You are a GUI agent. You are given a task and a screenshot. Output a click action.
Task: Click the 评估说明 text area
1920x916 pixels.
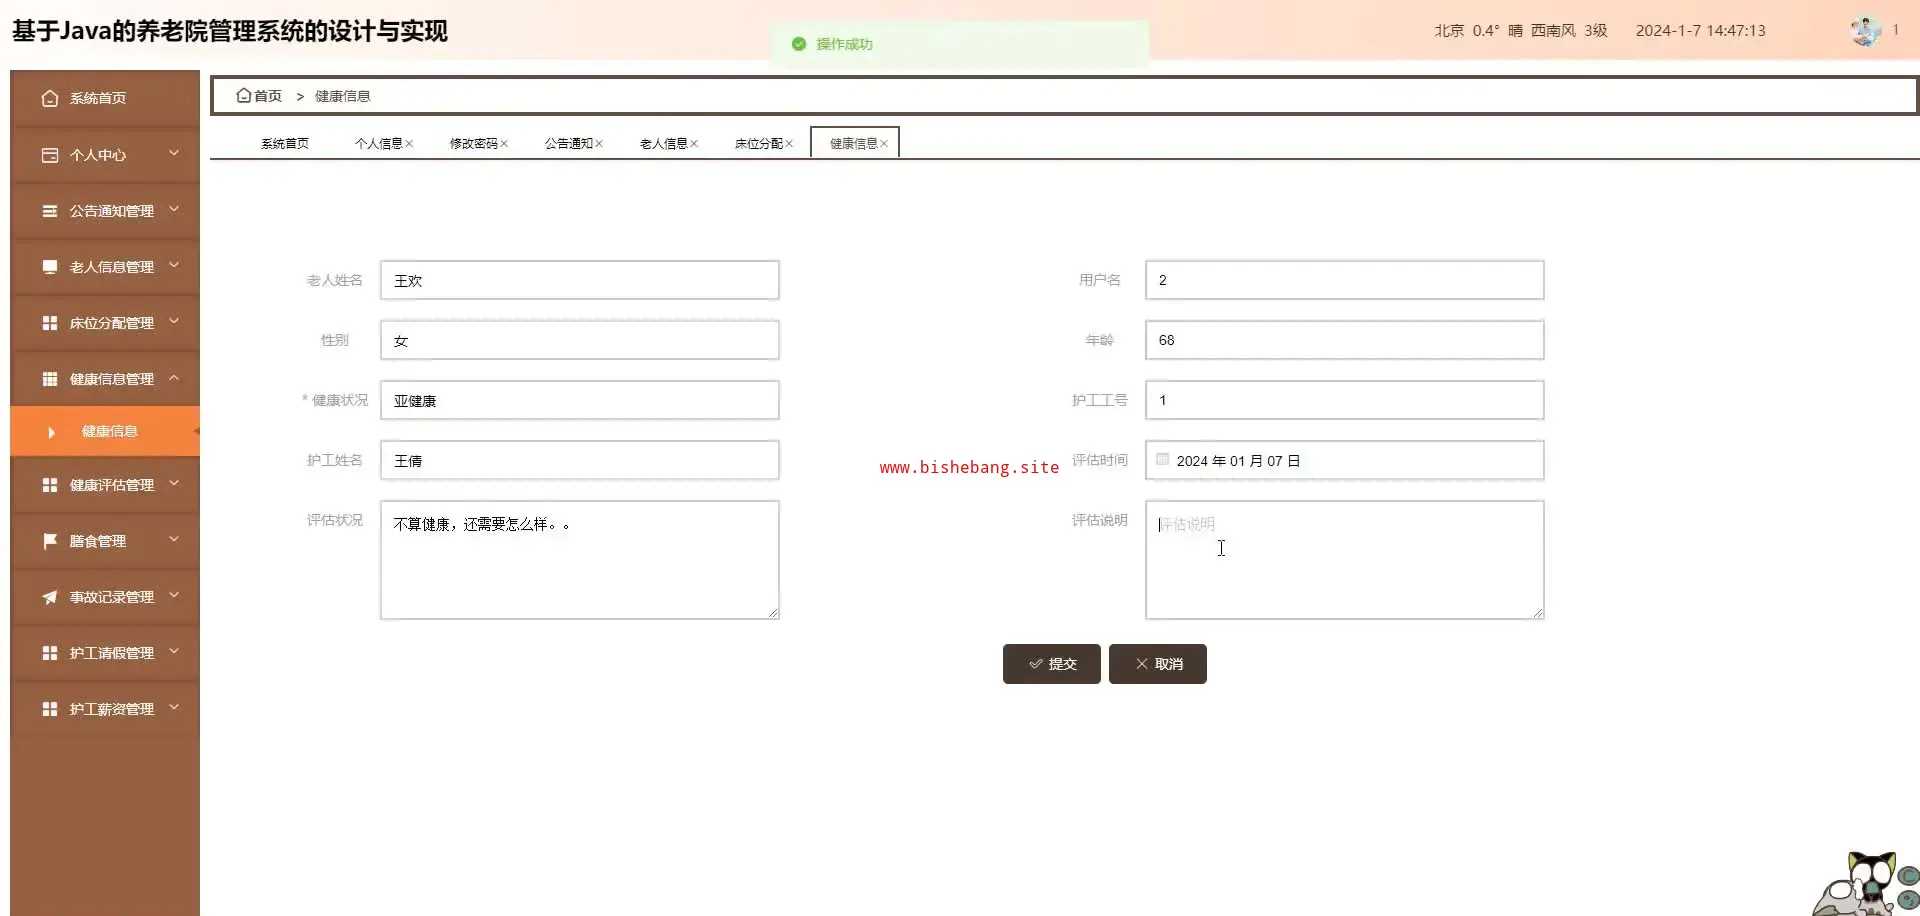pyautogui.click(x=1345, y=560)
